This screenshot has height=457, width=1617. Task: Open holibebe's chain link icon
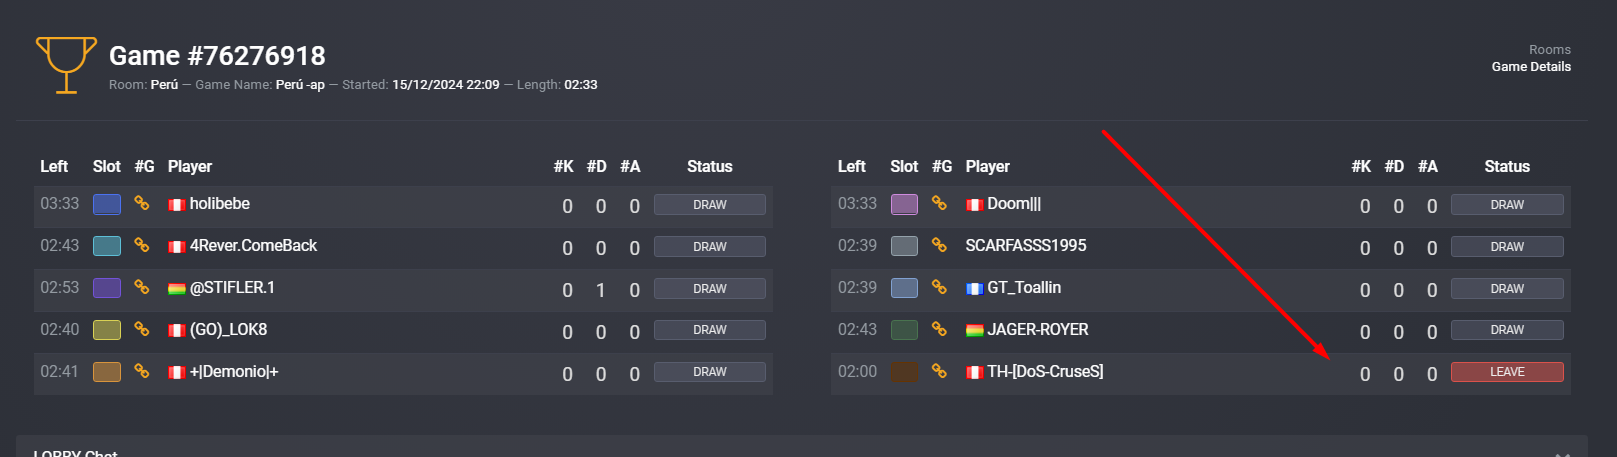coord(142,204)
